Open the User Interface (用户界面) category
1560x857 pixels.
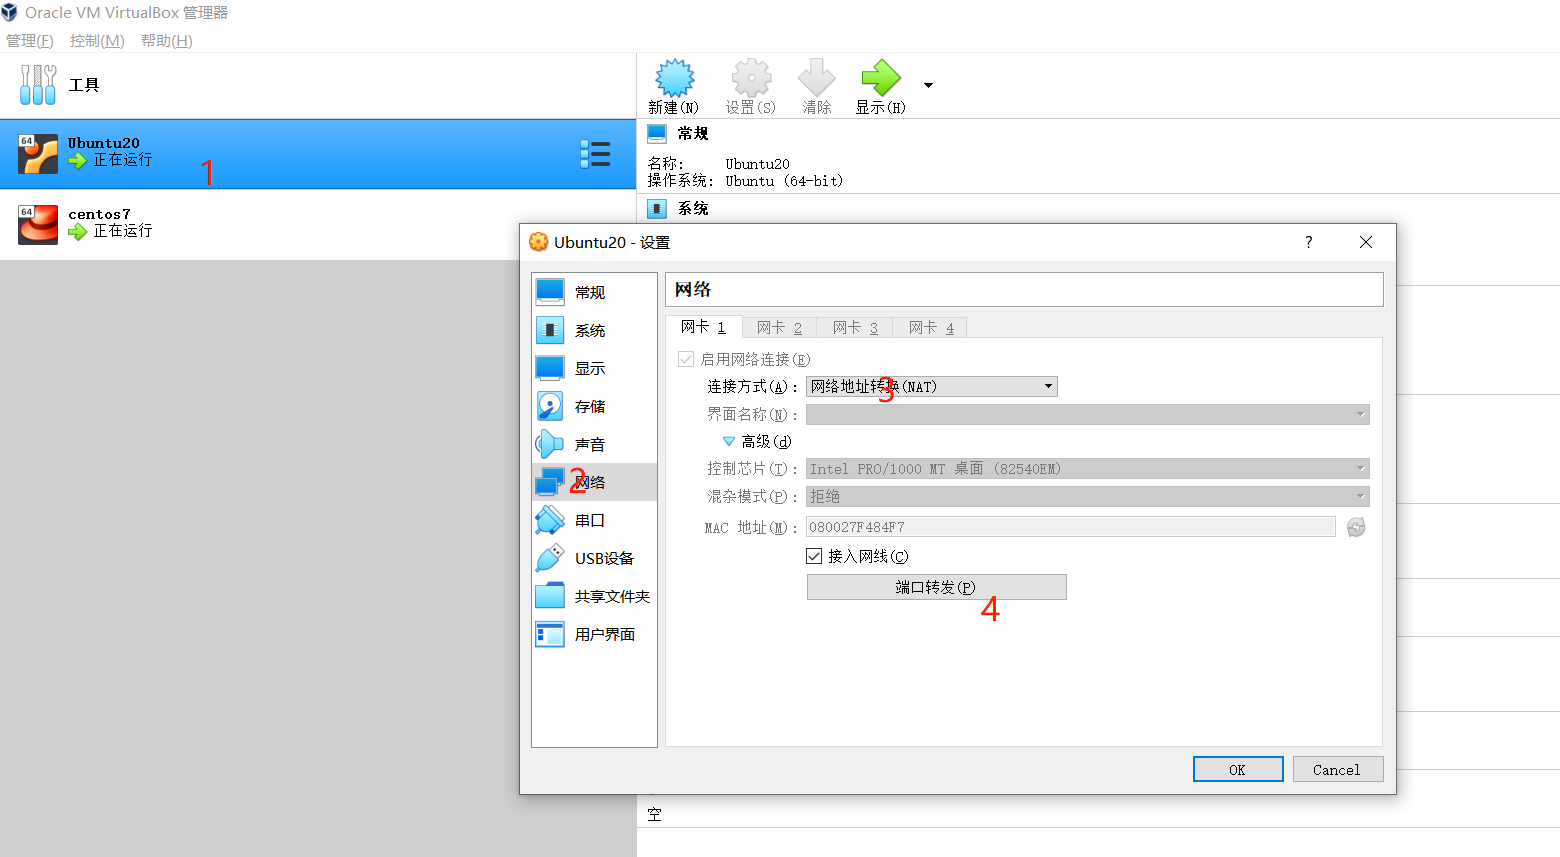(x=594, y=634)
